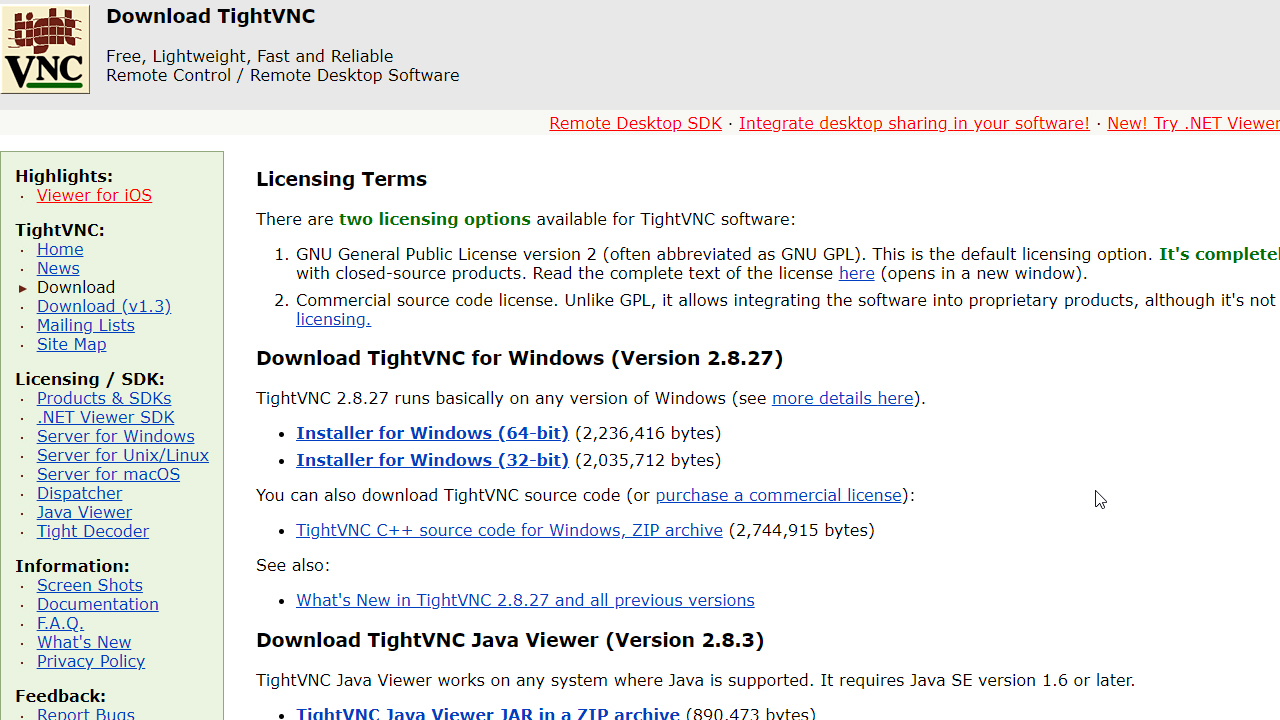Viewport: 1280px width, 720px height.
Task: Open the F.A.Q. page
Action: [x=60, y=623]
